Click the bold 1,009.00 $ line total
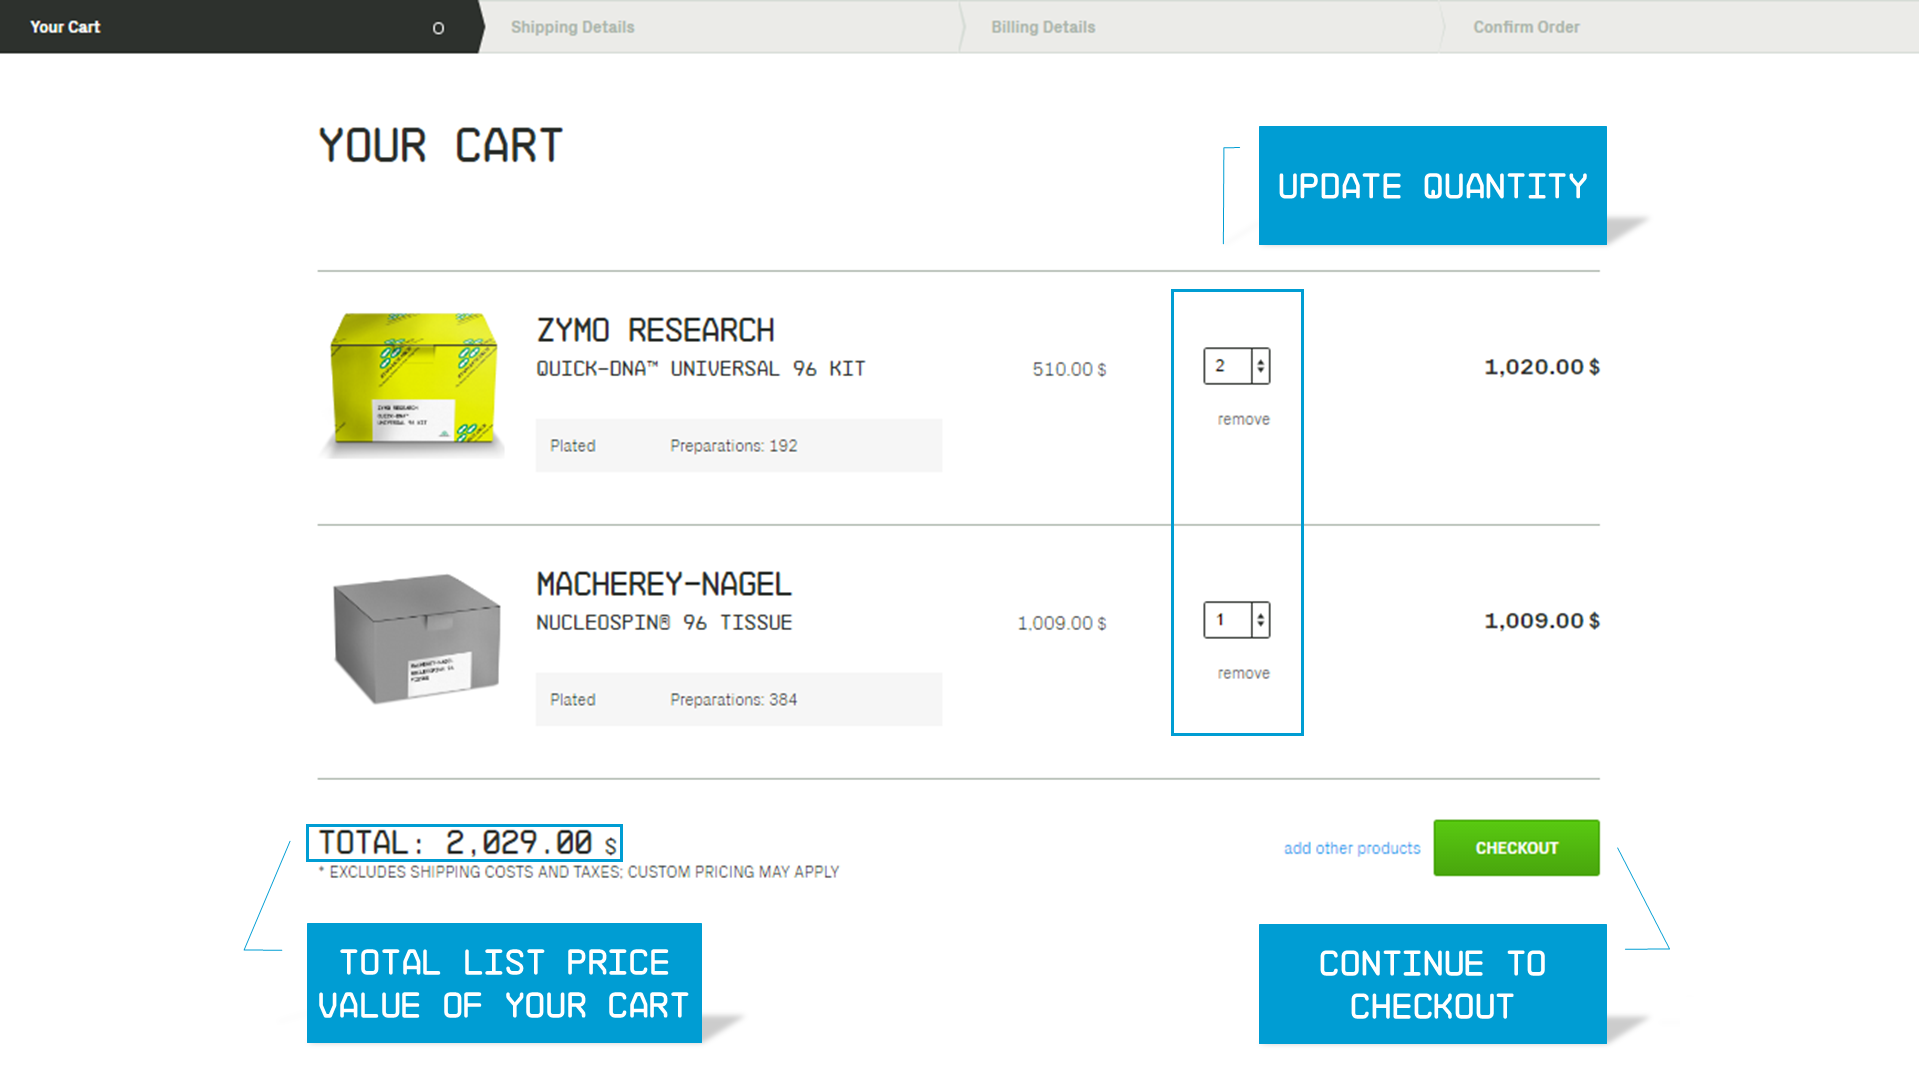Viewport: 1920px width, 1080px height. (x=1541, y=621)
